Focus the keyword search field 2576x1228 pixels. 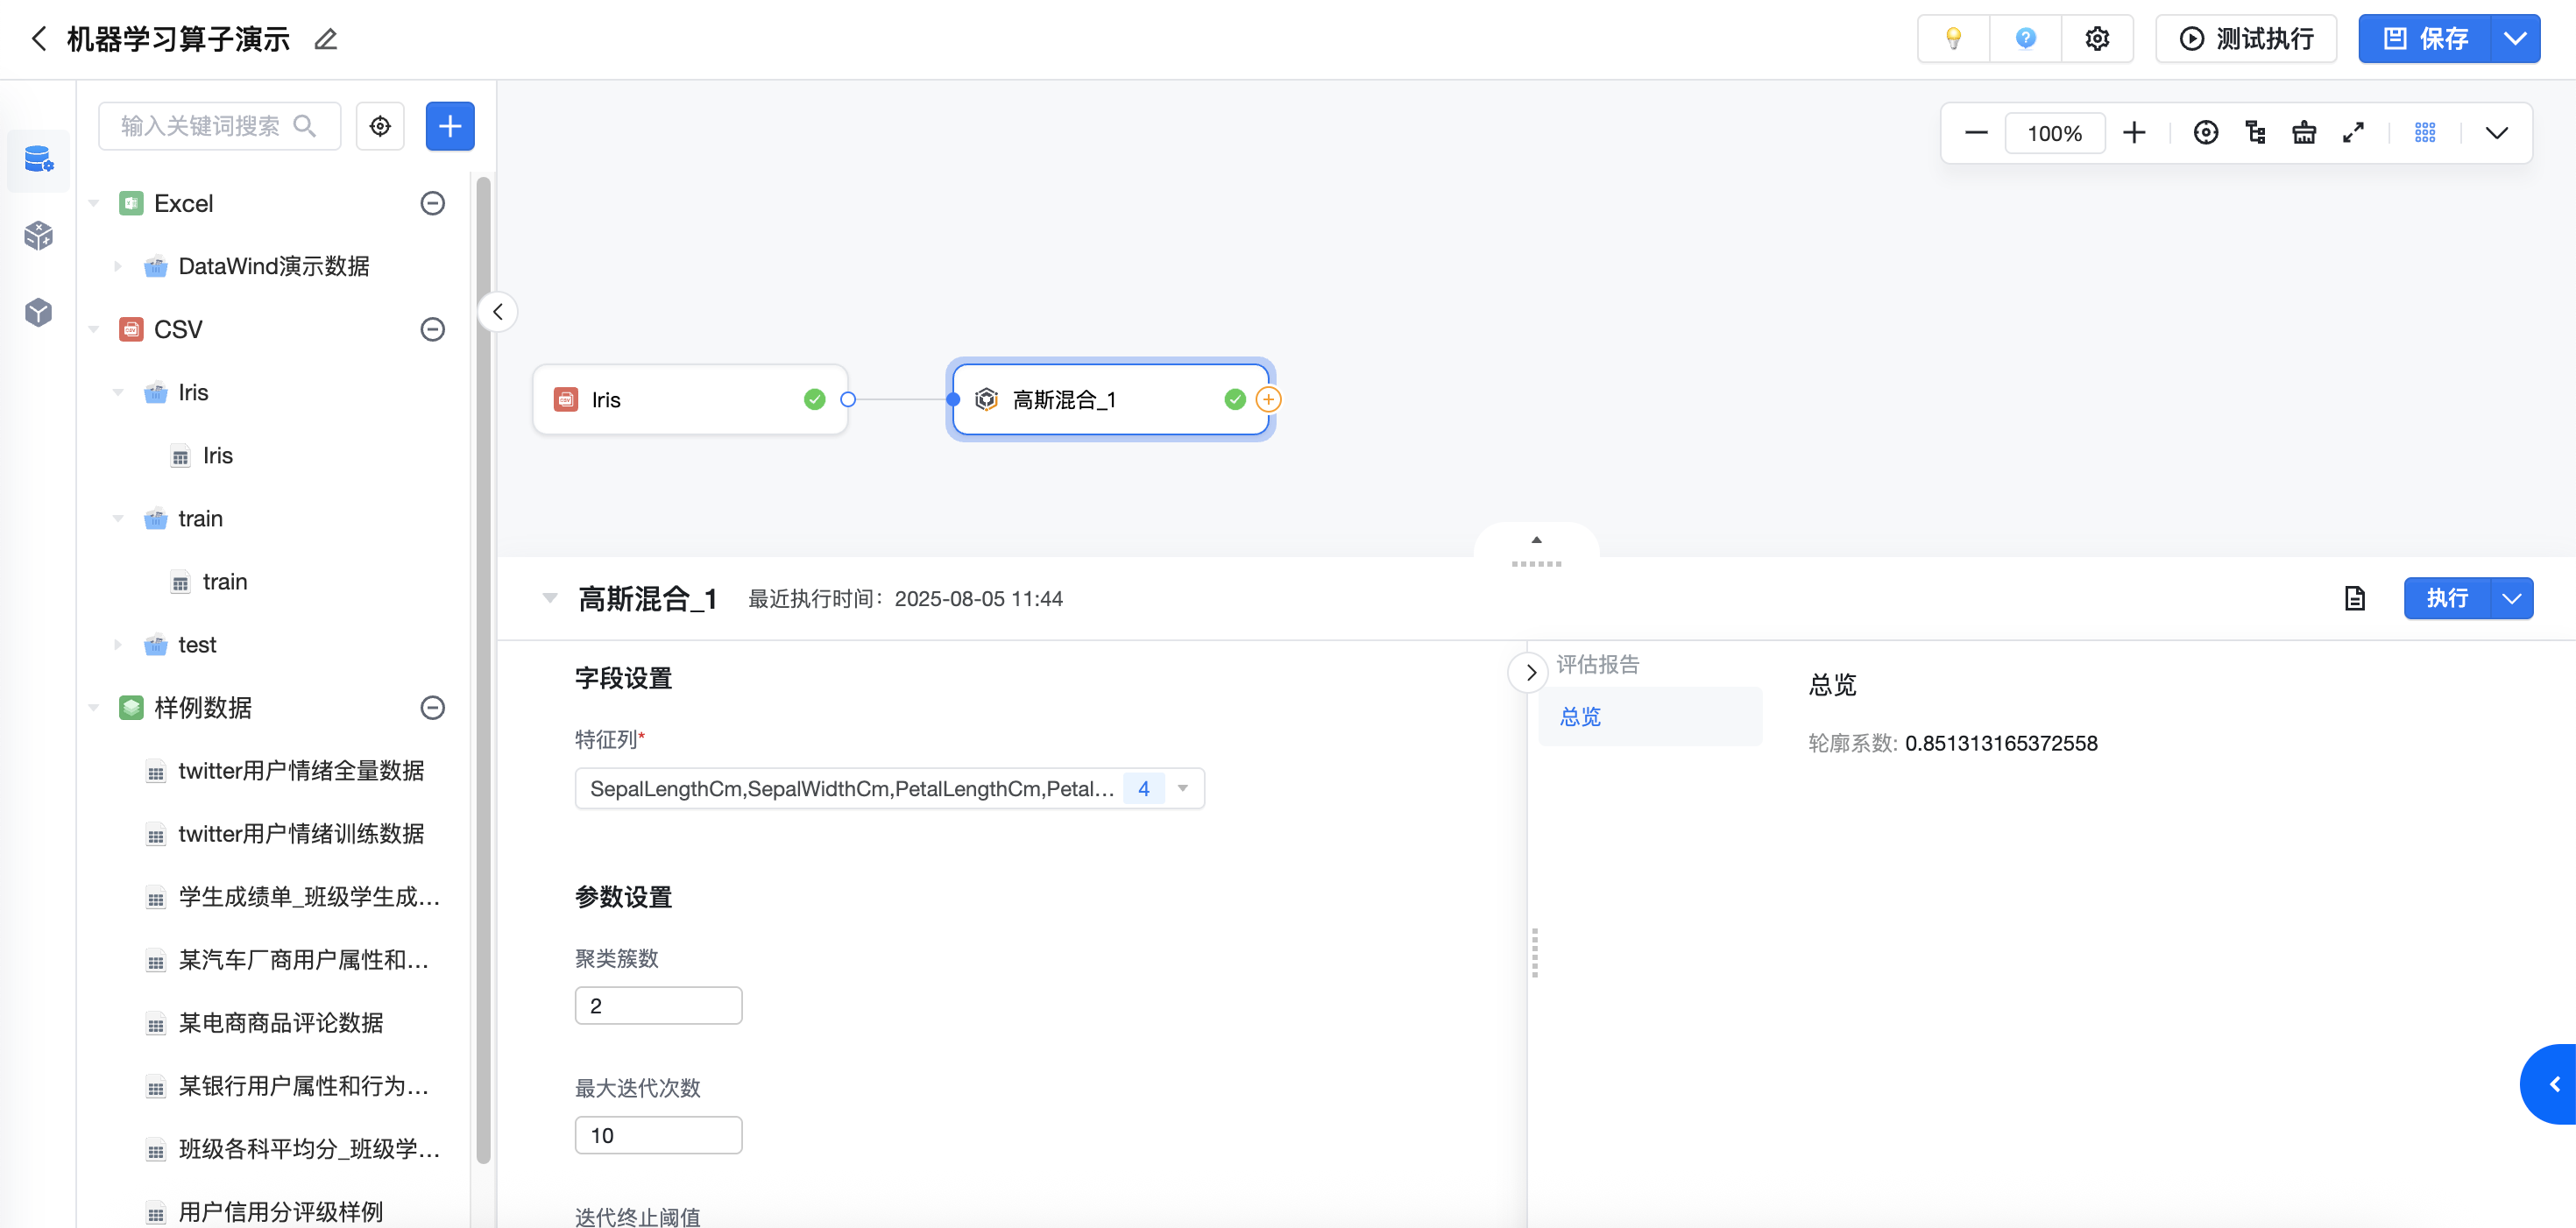(219, 126)
